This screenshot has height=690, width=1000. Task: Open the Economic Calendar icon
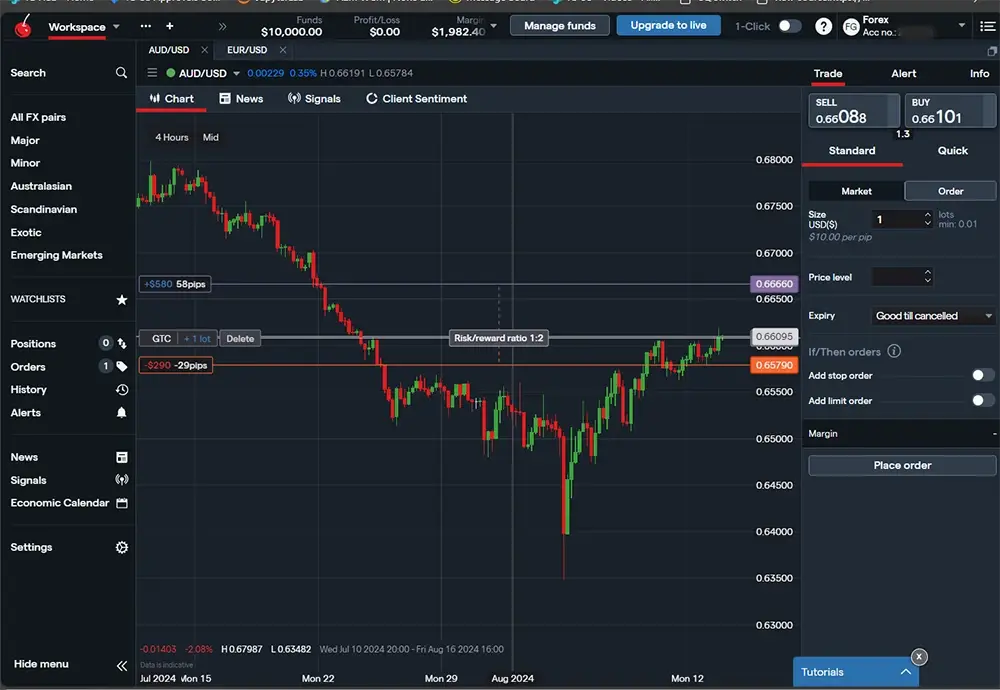click(x=122, y=503)
